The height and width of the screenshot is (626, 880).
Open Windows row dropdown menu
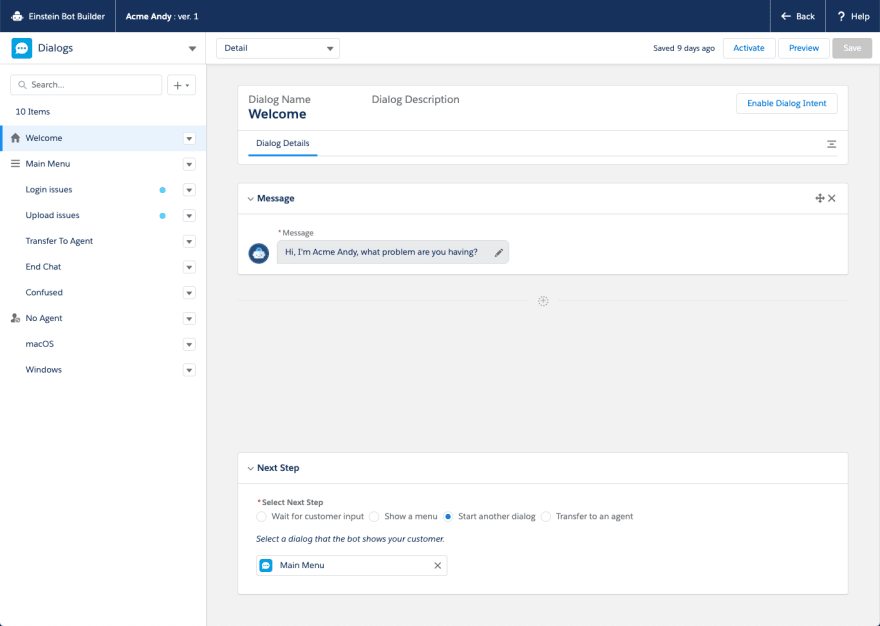coord(189,371)
